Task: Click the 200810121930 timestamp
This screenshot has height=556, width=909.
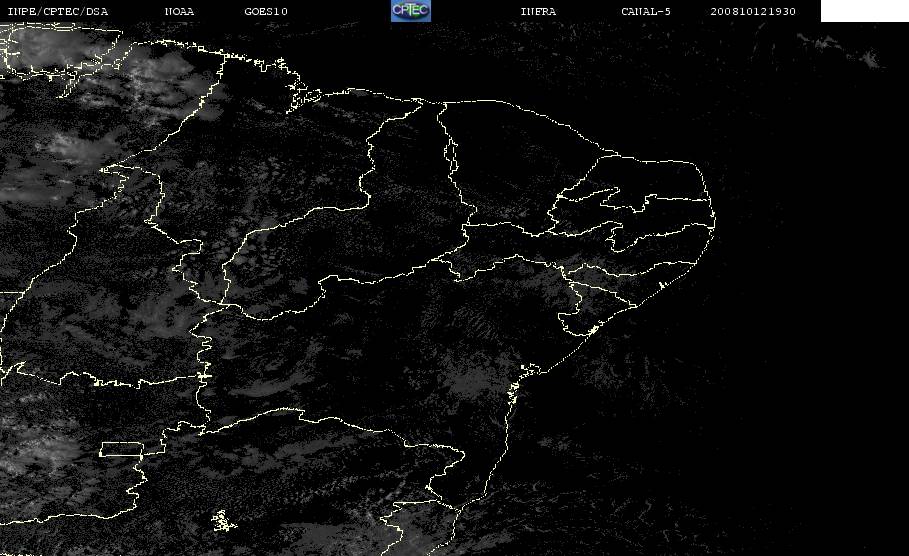Action: (753, 12)
